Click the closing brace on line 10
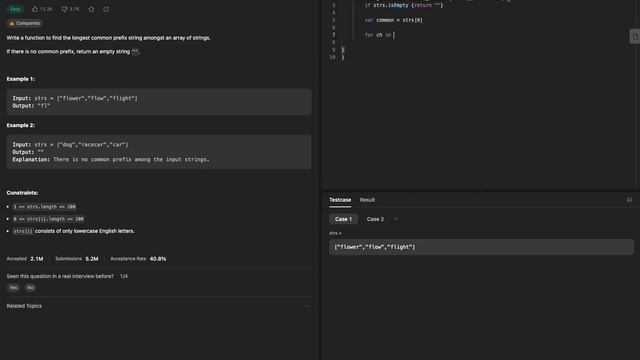 [x=342, y=58]
